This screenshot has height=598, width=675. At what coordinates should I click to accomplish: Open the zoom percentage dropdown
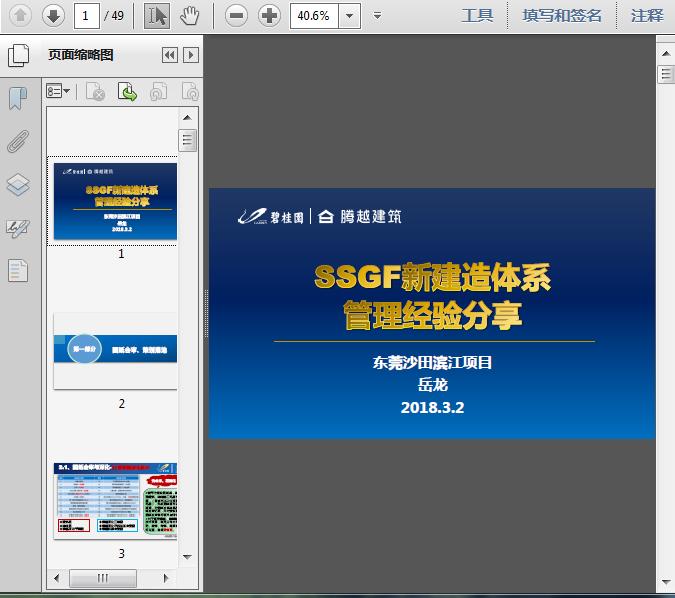(350, 16)
